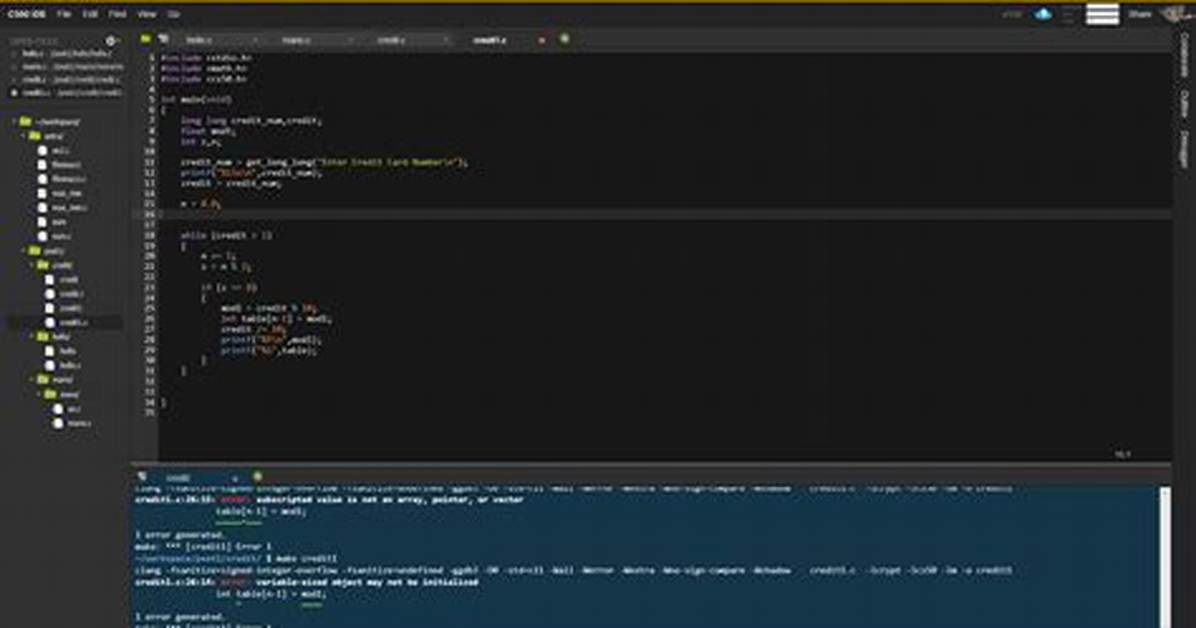Viewport: 1196px width, 628px height.
Task: Select hello.c in the Open Files list
Action: 66,54
